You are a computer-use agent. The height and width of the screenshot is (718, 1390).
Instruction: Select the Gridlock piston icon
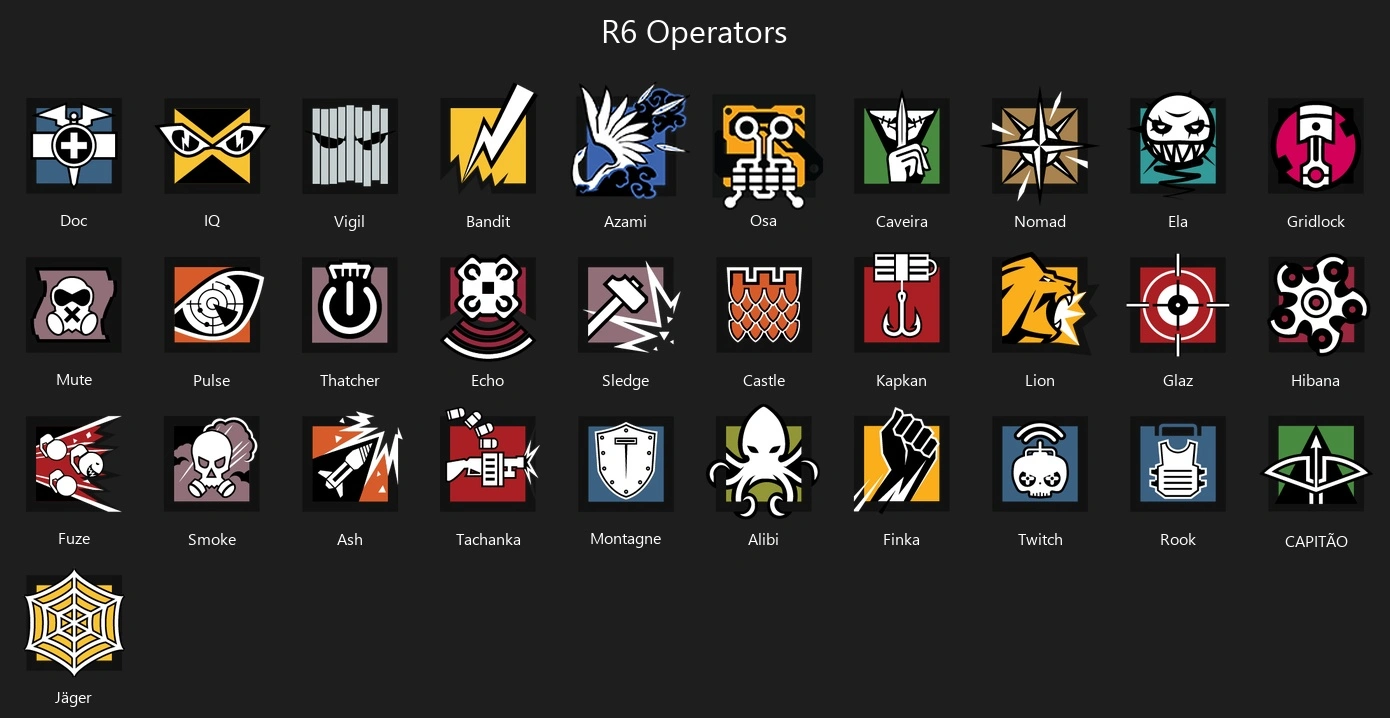point(1316,146)
